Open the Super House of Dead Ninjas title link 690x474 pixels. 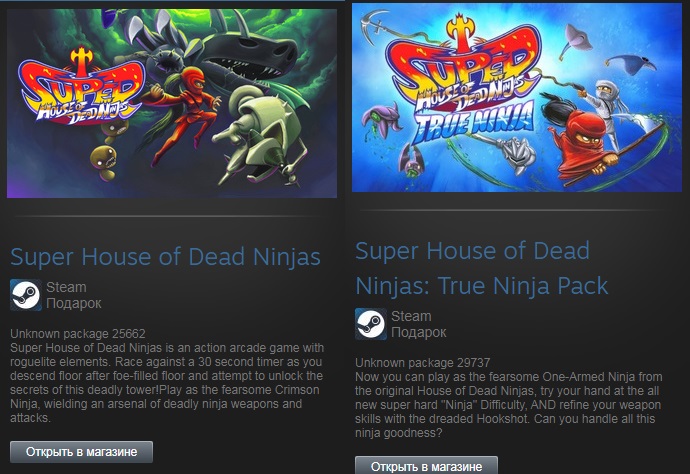tap(165, 257)
